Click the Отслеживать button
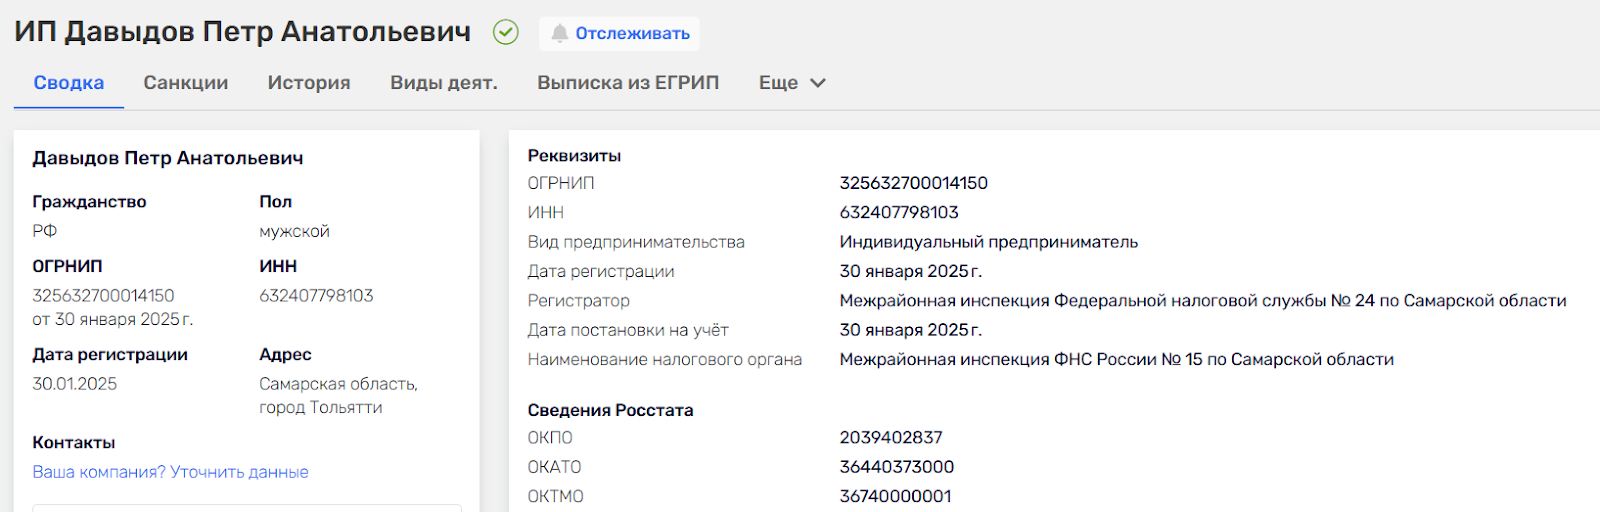Image resolution: width=1600 pixels, height=512 pixels. [x=619, y=33]
